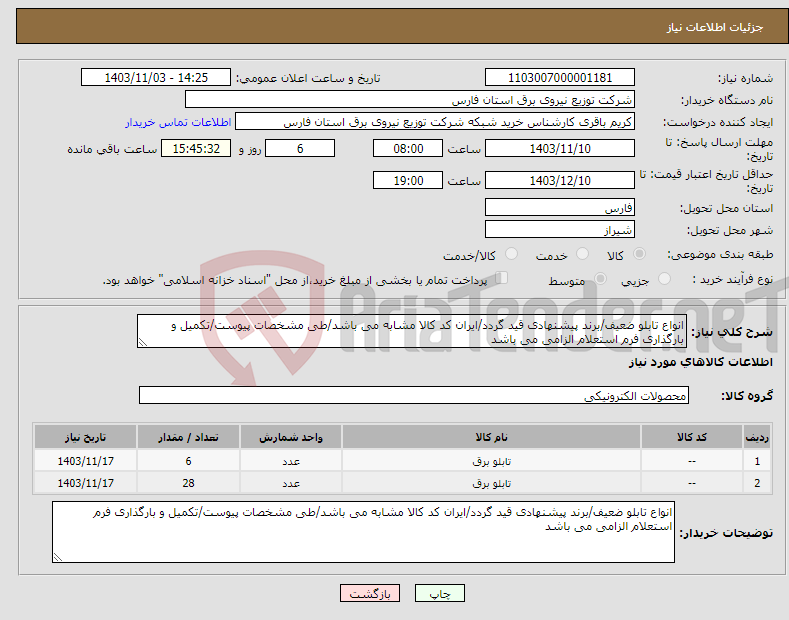Screen dimensions: 789x620
Task: Select the متوسط purchase type radio
Action: (x=600, y=279)
